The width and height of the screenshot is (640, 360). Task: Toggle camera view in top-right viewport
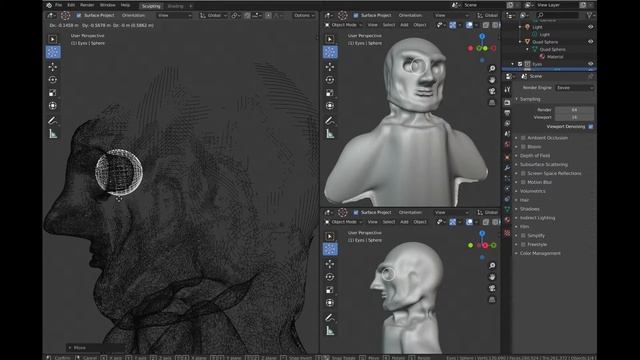492,91
